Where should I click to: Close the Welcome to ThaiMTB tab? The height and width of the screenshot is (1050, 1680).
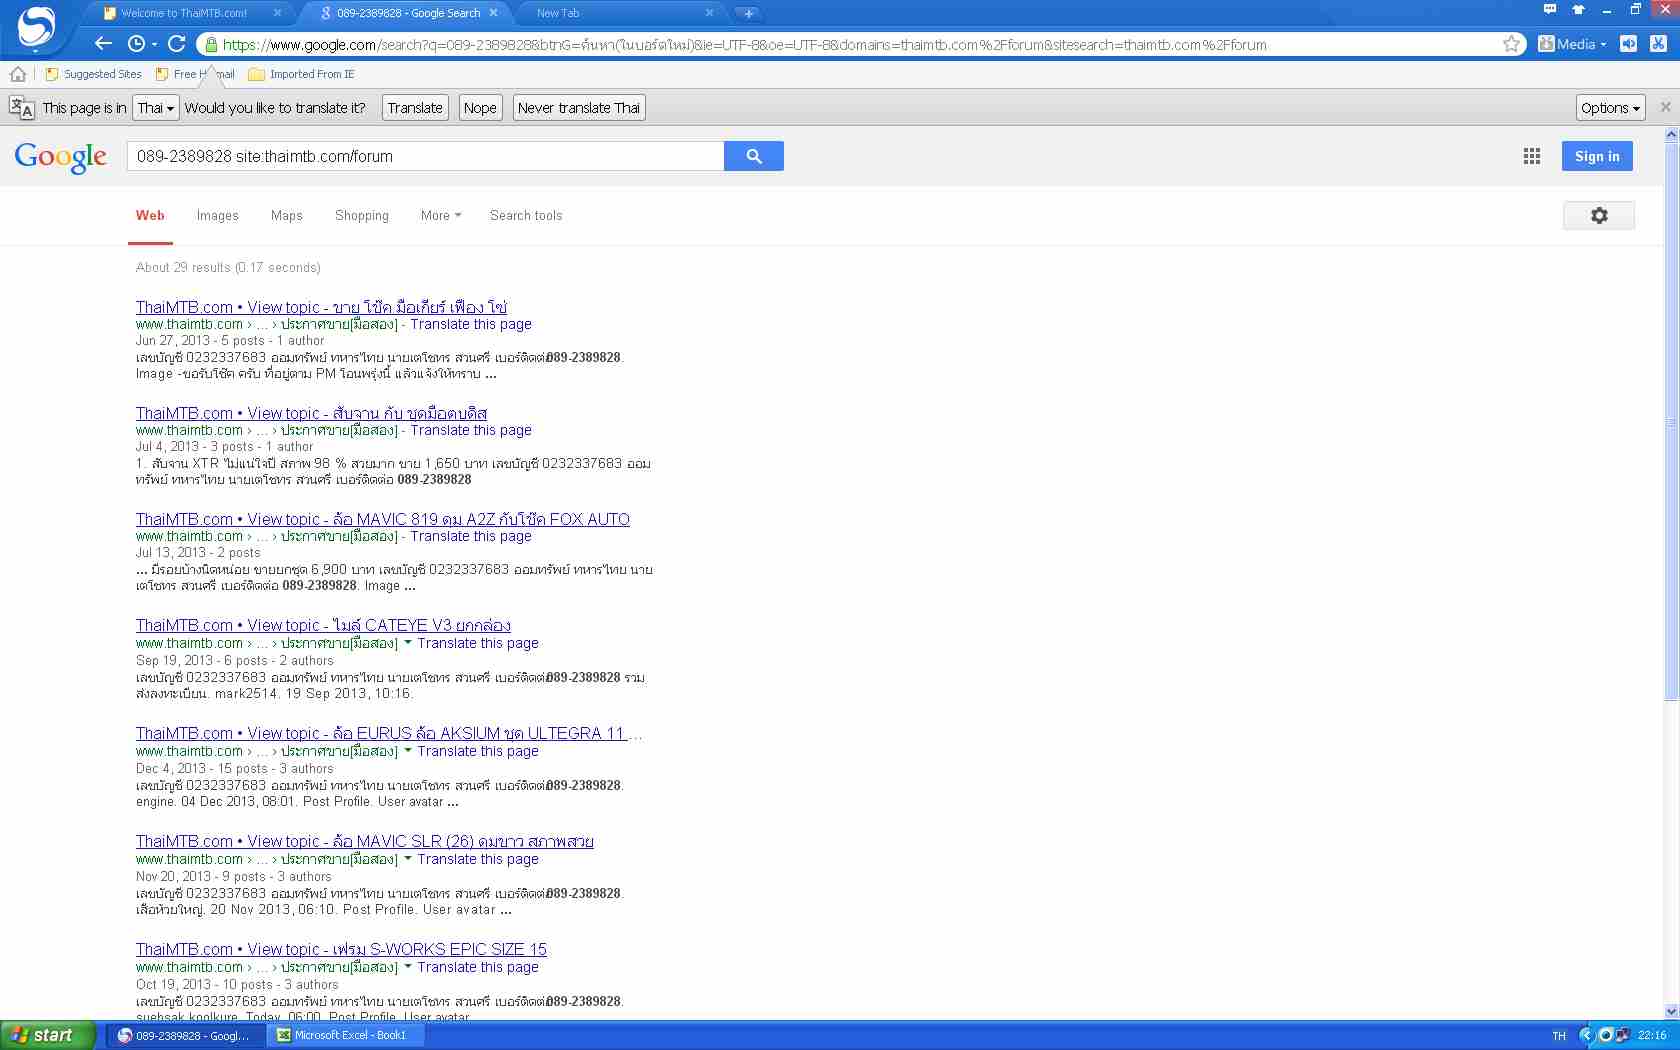pyautogui.click(x=276, y=13)
